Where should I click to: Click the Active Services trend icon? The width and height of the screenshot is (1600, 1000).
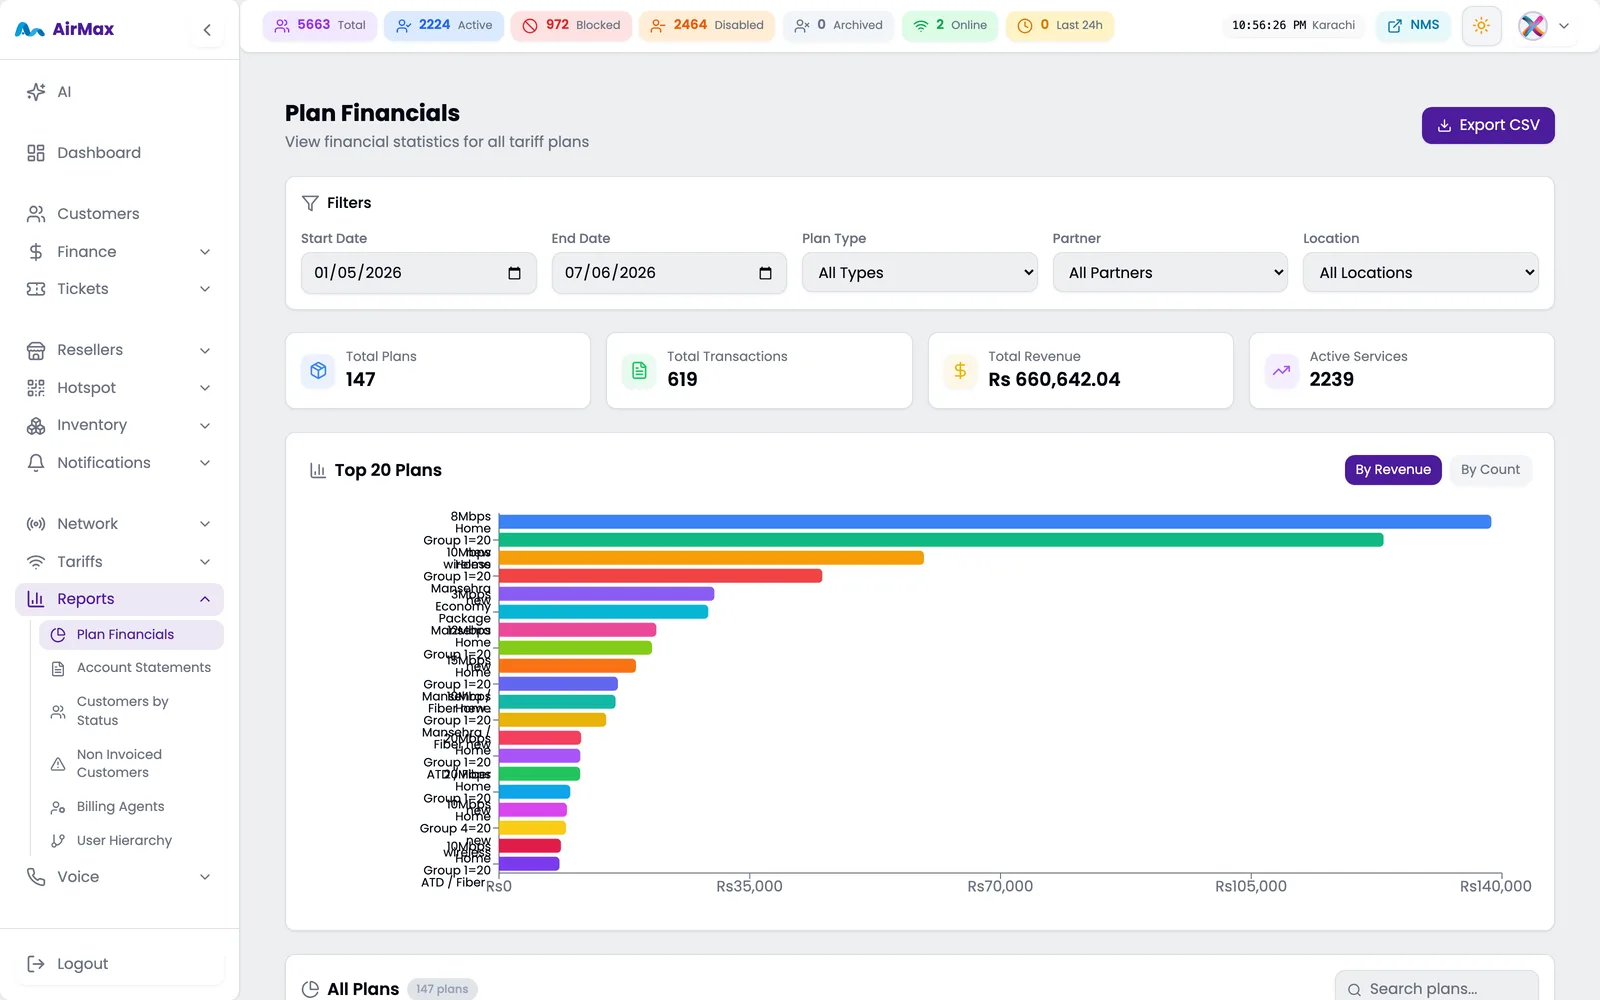click(x=1281, y=370)
